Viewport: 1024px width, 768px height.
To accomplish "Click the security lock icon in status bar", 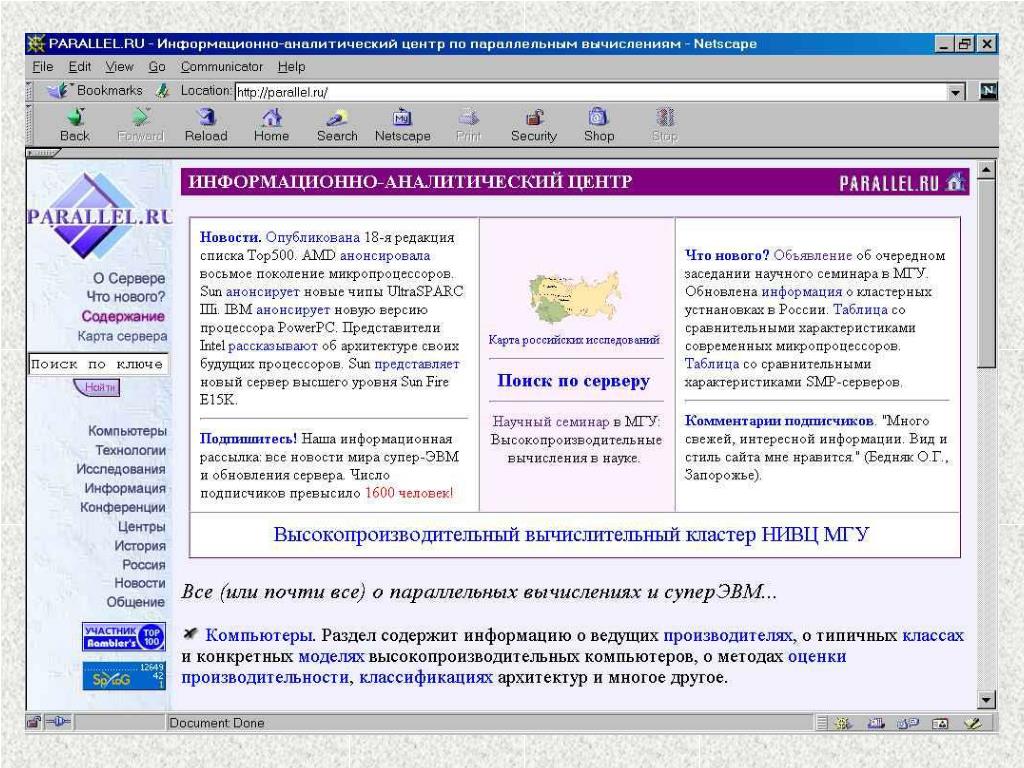I will (x=34, y=722).
